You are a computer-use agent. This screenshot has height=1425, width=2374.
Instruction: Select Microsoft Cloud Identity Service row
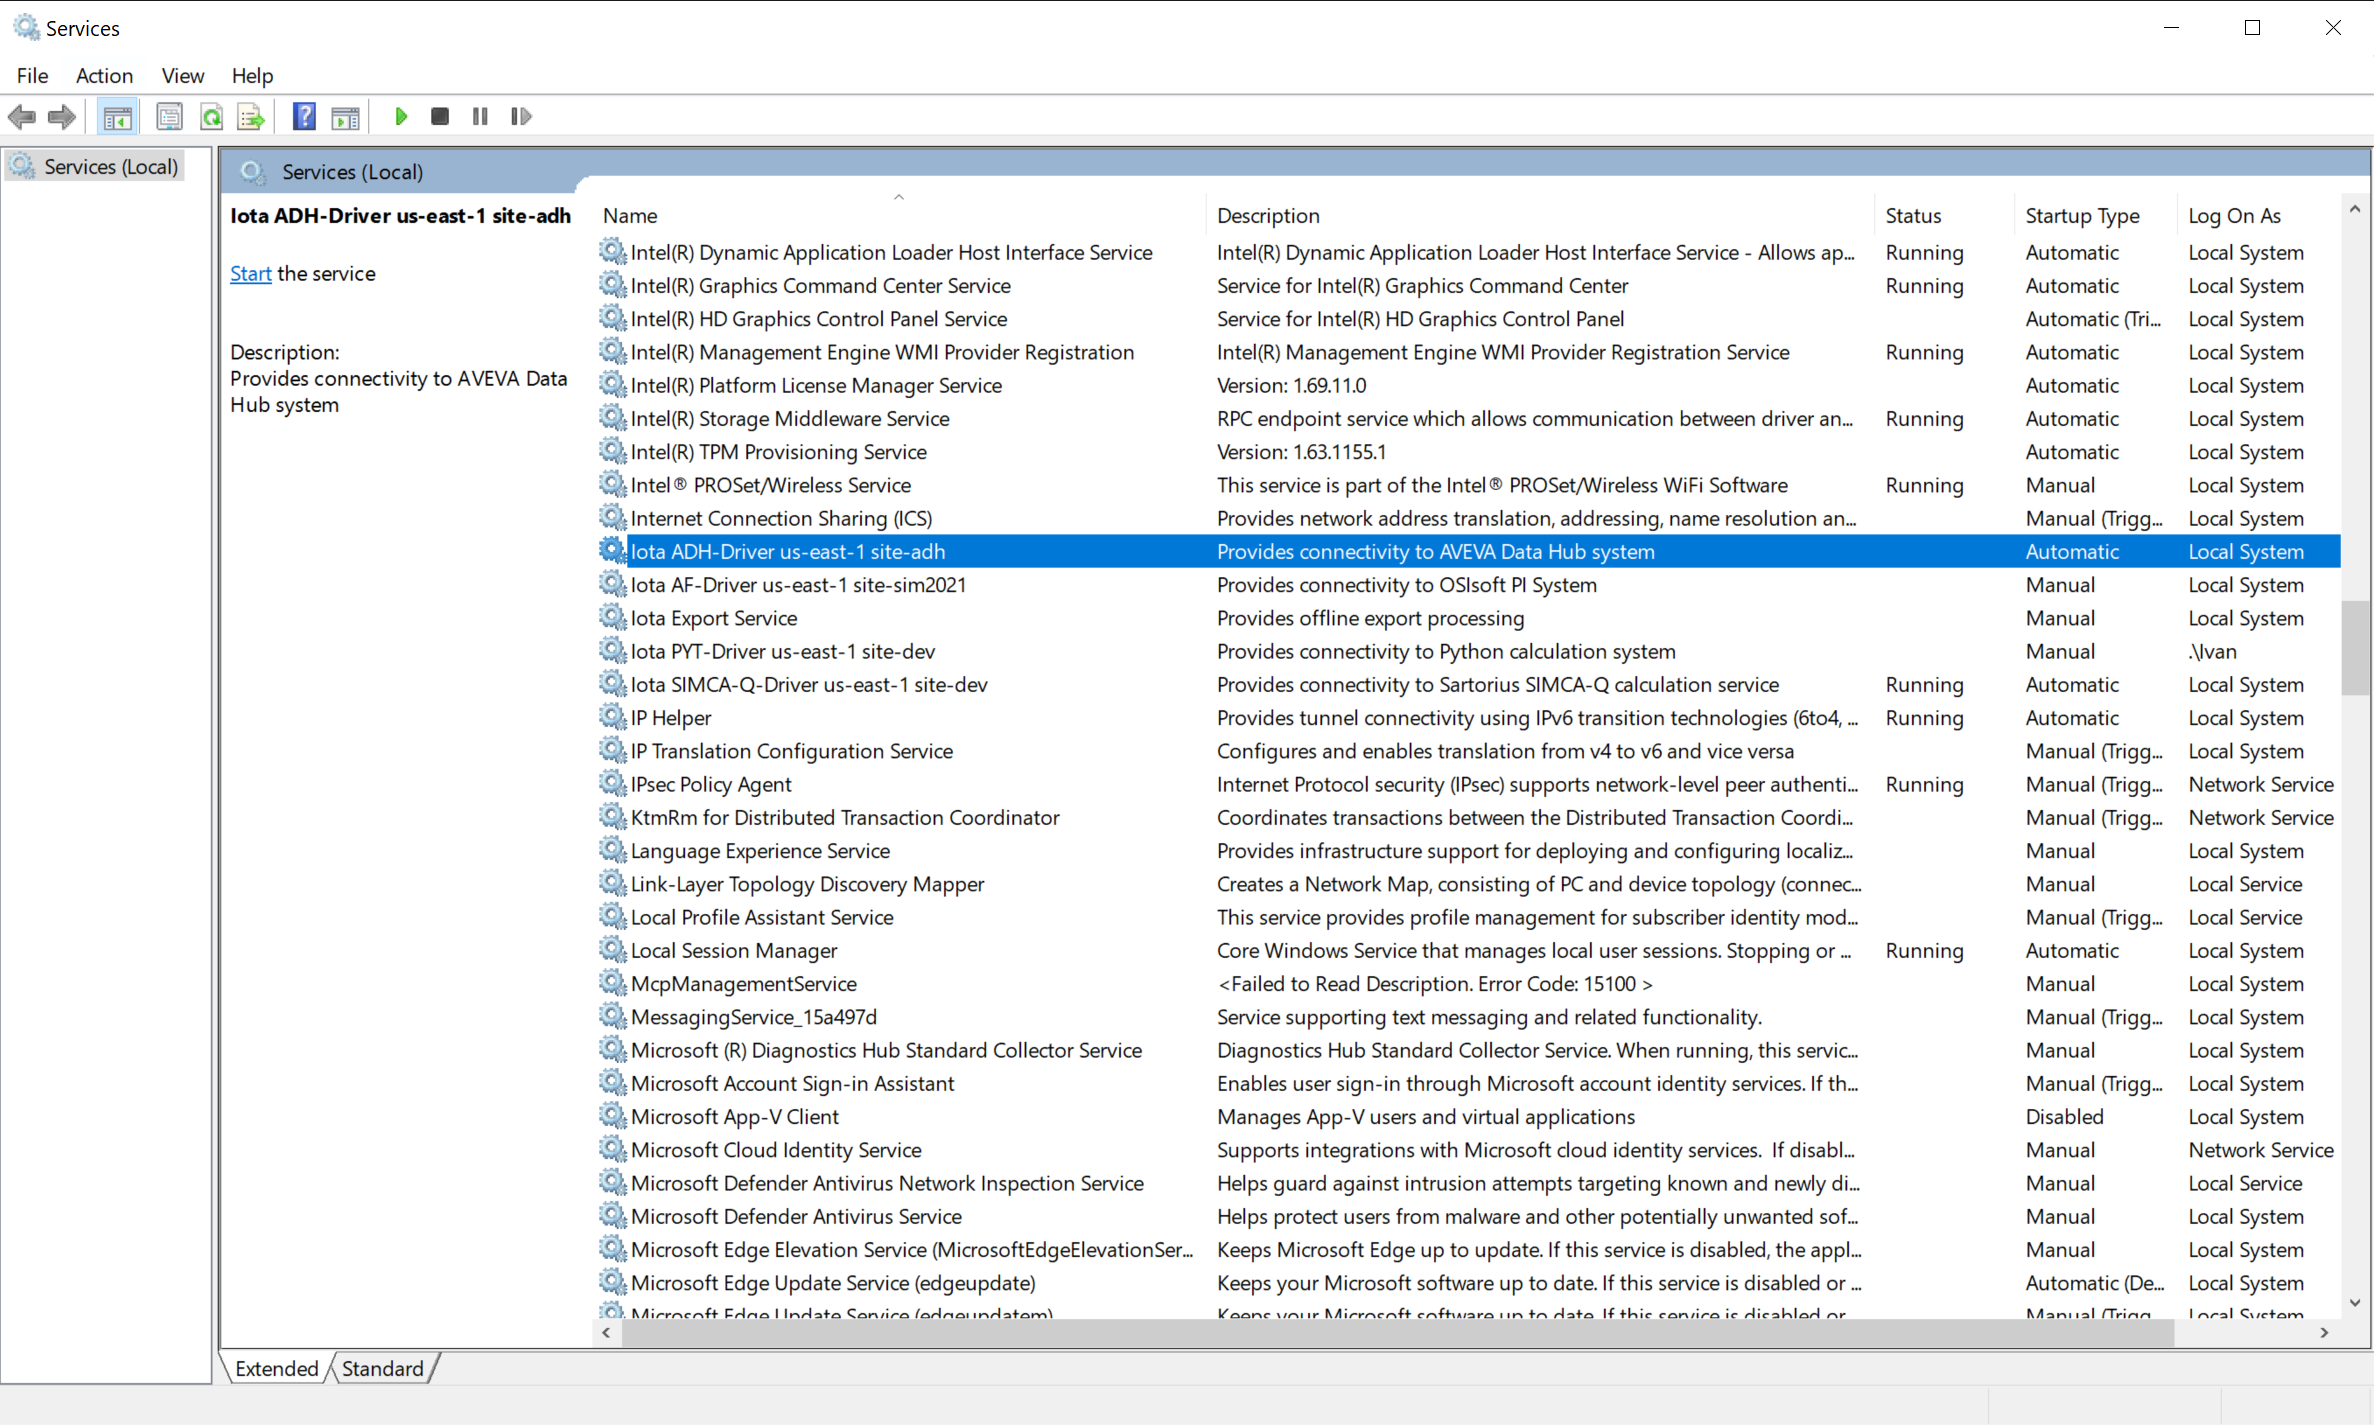coord(1468,1150)
